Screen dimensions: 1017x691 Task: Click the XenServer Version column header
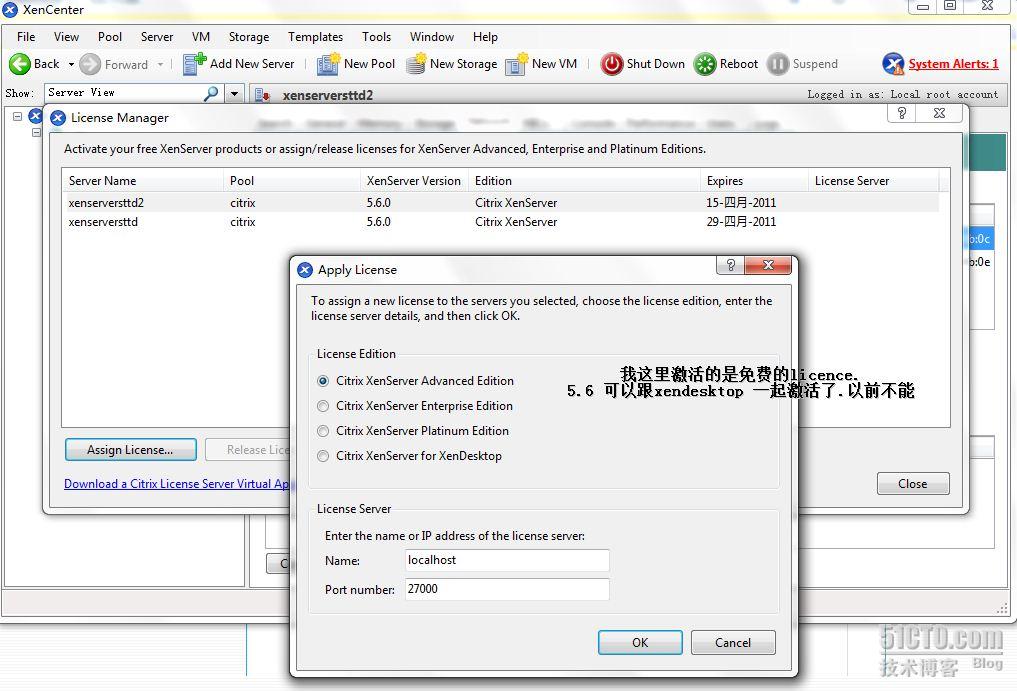[x=414, y=180]
